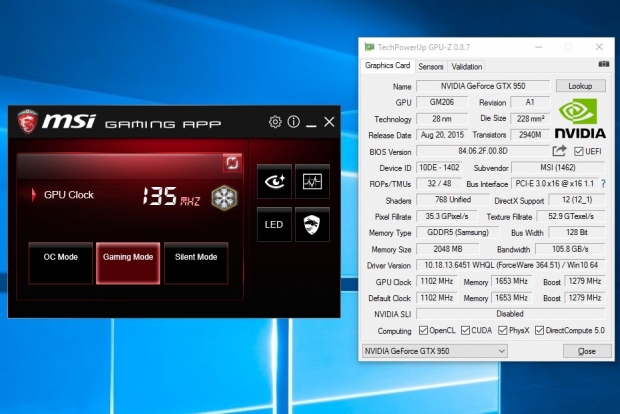The width and height of the screenshot is (620, 414).
Task: Click the NVIDIA logo in GPU-Z
Action: [580, 119]
